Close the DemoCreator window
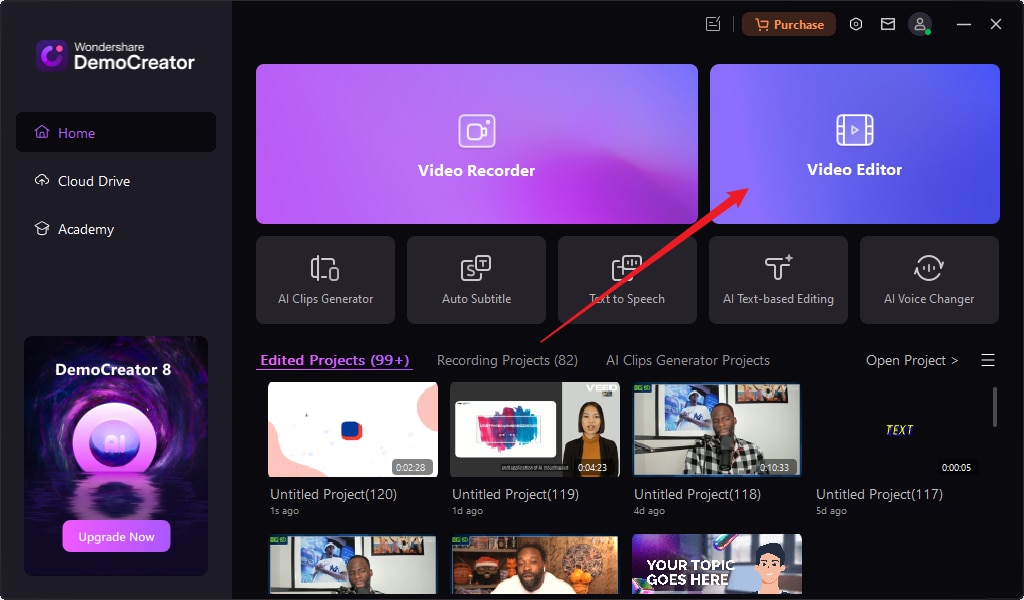The image size is (1024, 600). click(995, 24)
